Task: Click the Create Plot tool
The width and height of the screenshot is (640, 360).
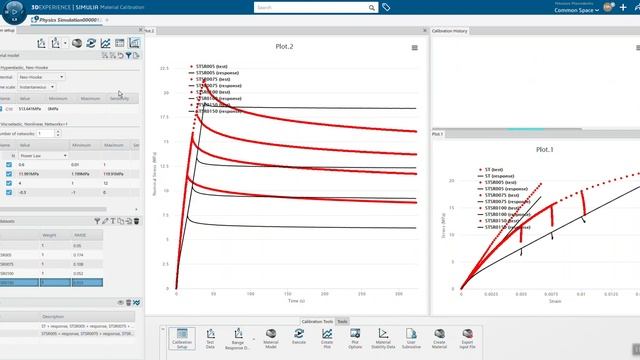Action: click(x=327, y=338)
